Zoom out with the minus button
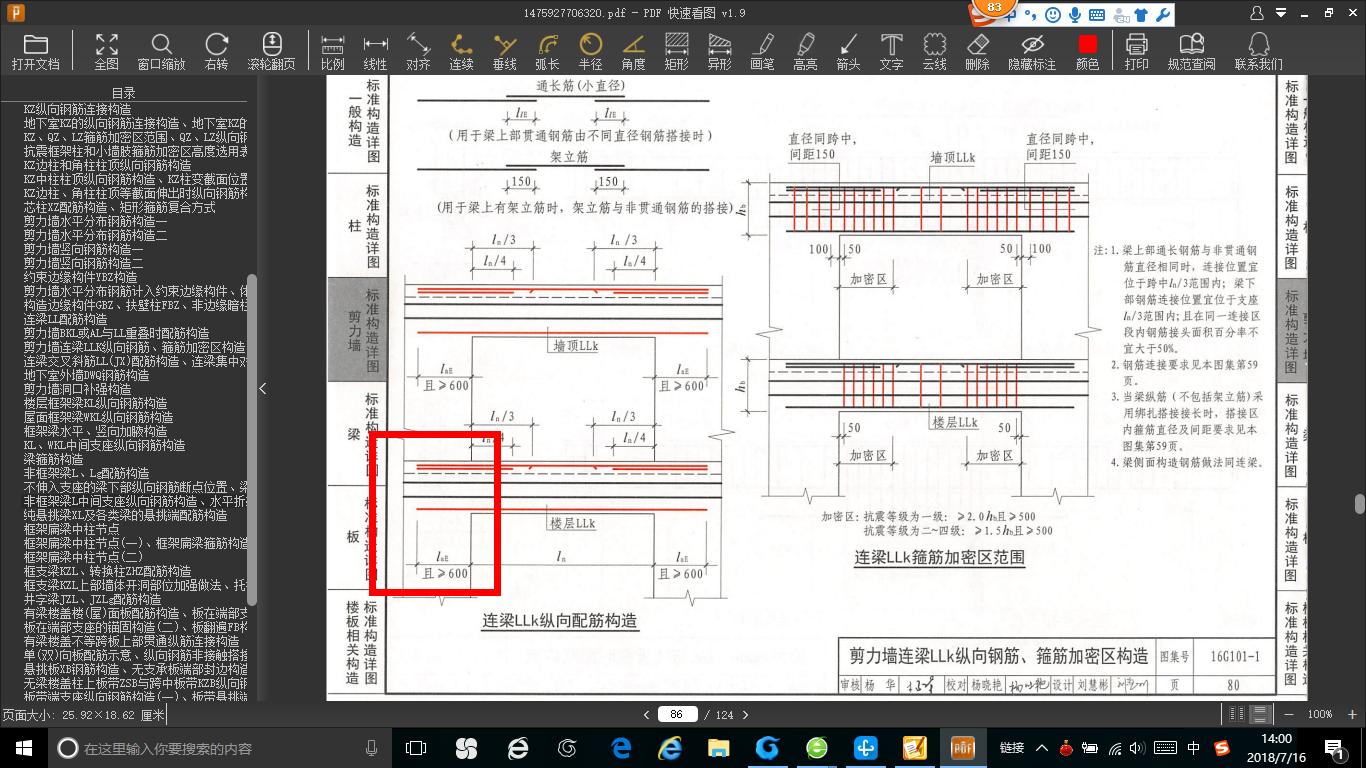This screenshot has width=1366, height=768. pos(1287,714)
